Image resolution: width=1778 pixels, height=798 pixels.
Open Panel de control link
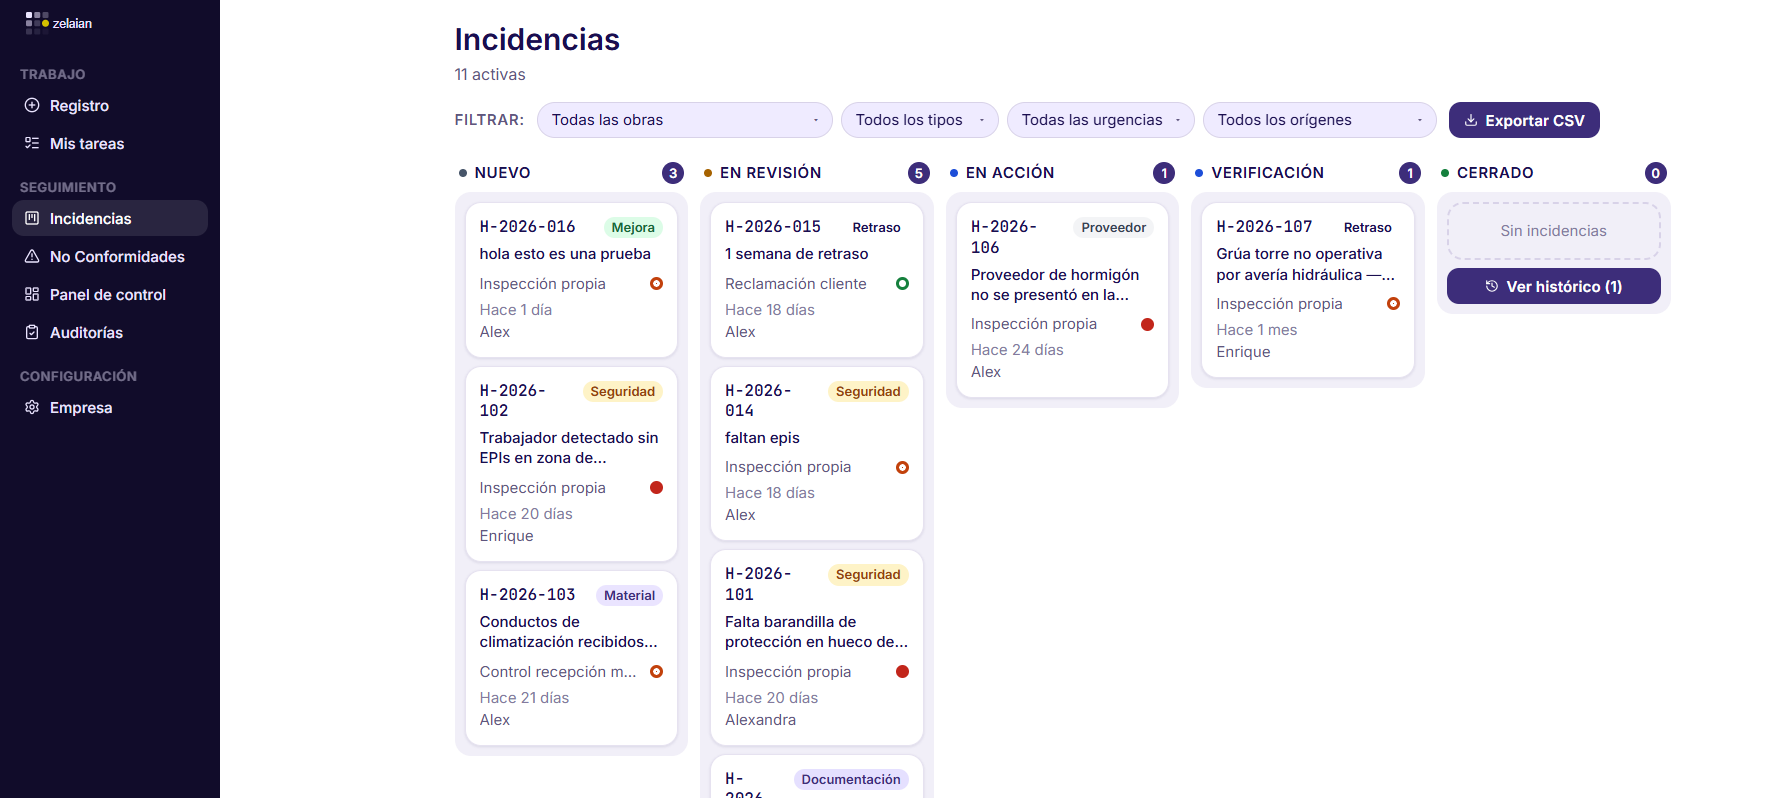(110, 294)
